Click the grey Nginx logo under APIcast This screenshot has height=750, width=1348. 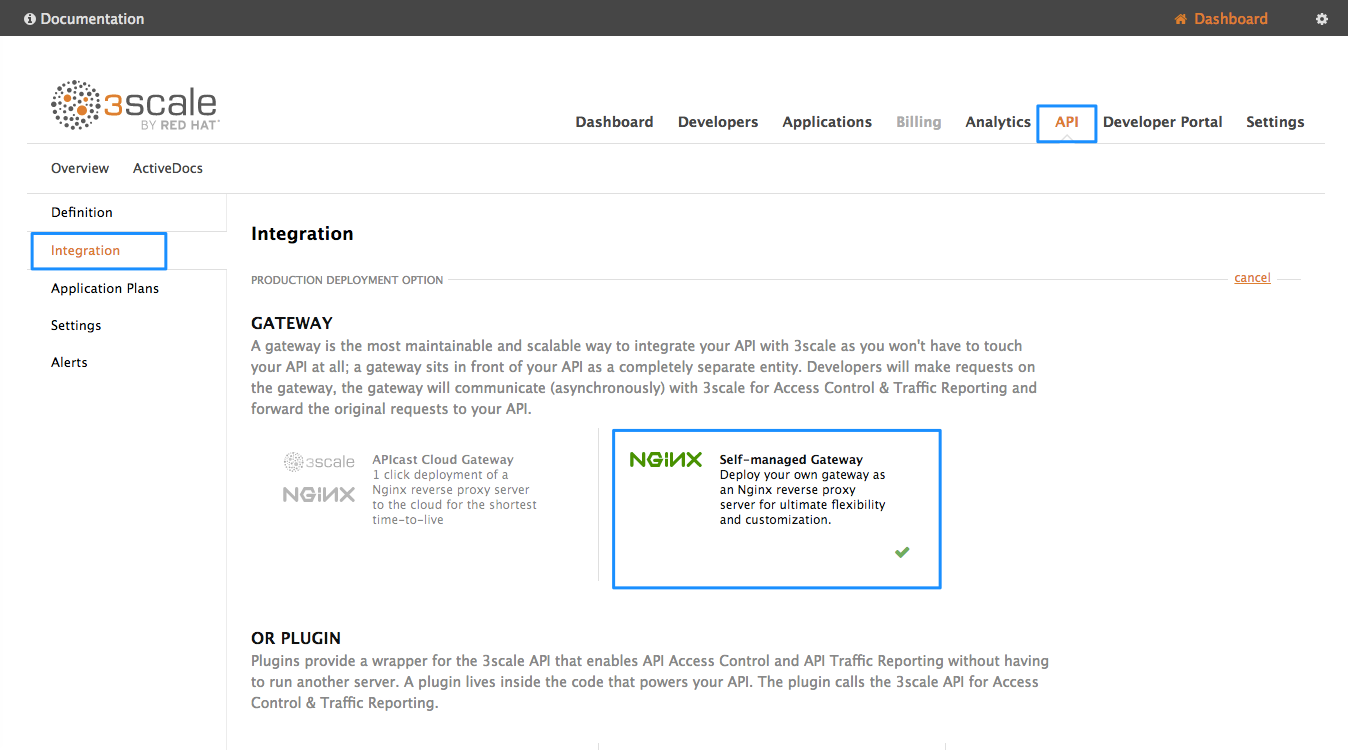click(x=319, y=494)
